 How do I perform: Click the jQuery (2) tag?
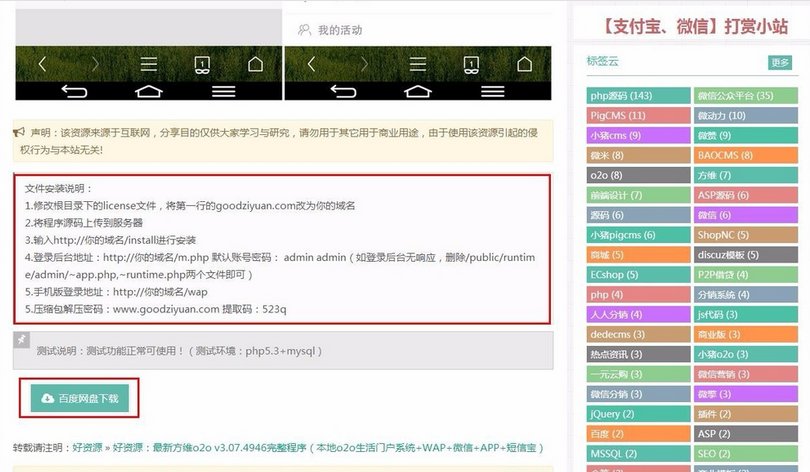pos(638,414)
